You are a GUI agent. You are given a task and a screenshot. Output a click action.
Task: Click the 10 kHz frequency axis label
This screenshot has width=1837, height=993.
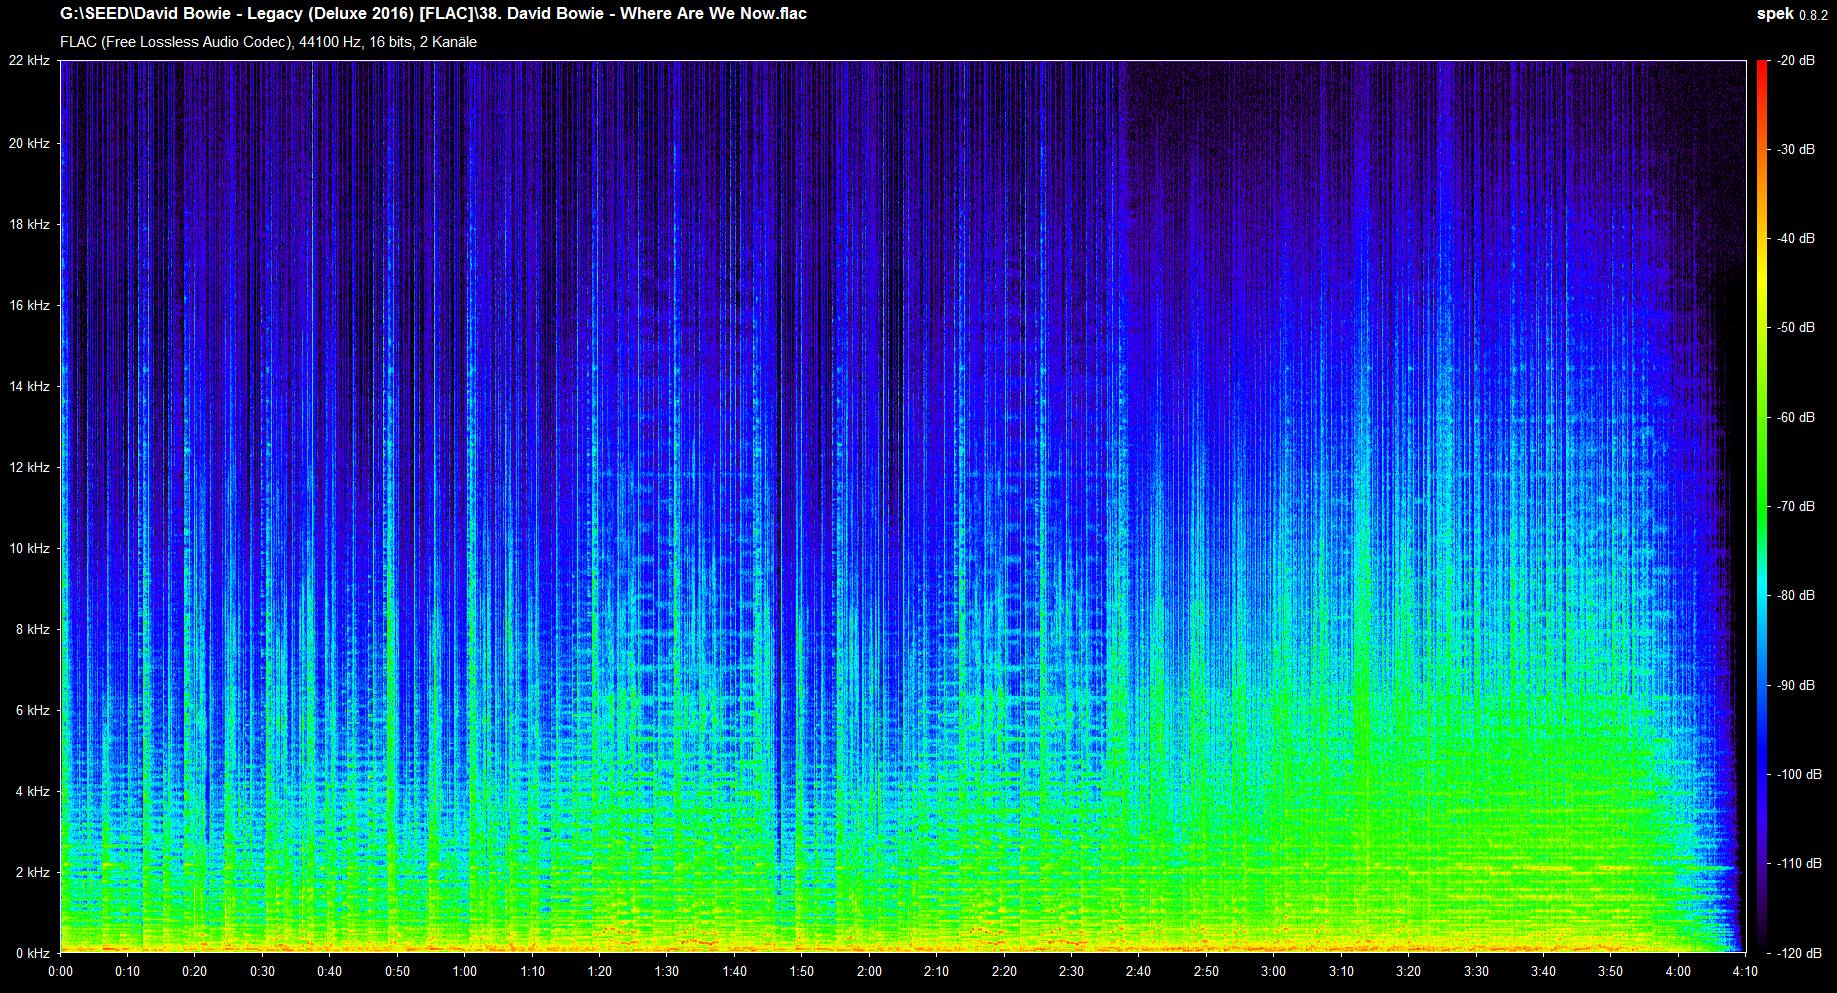click(29, 548)
